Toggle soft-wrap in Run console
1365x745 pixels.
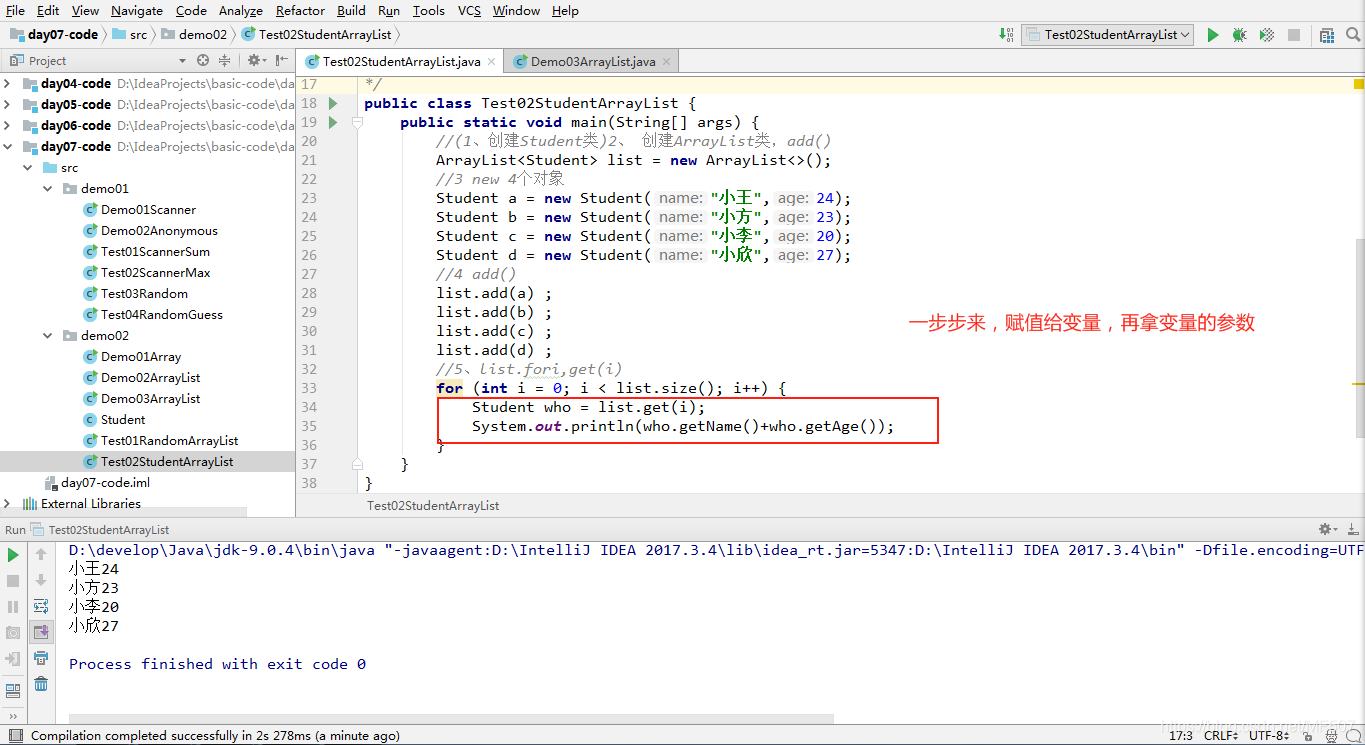pyautogui.click(x=41, y=606)
